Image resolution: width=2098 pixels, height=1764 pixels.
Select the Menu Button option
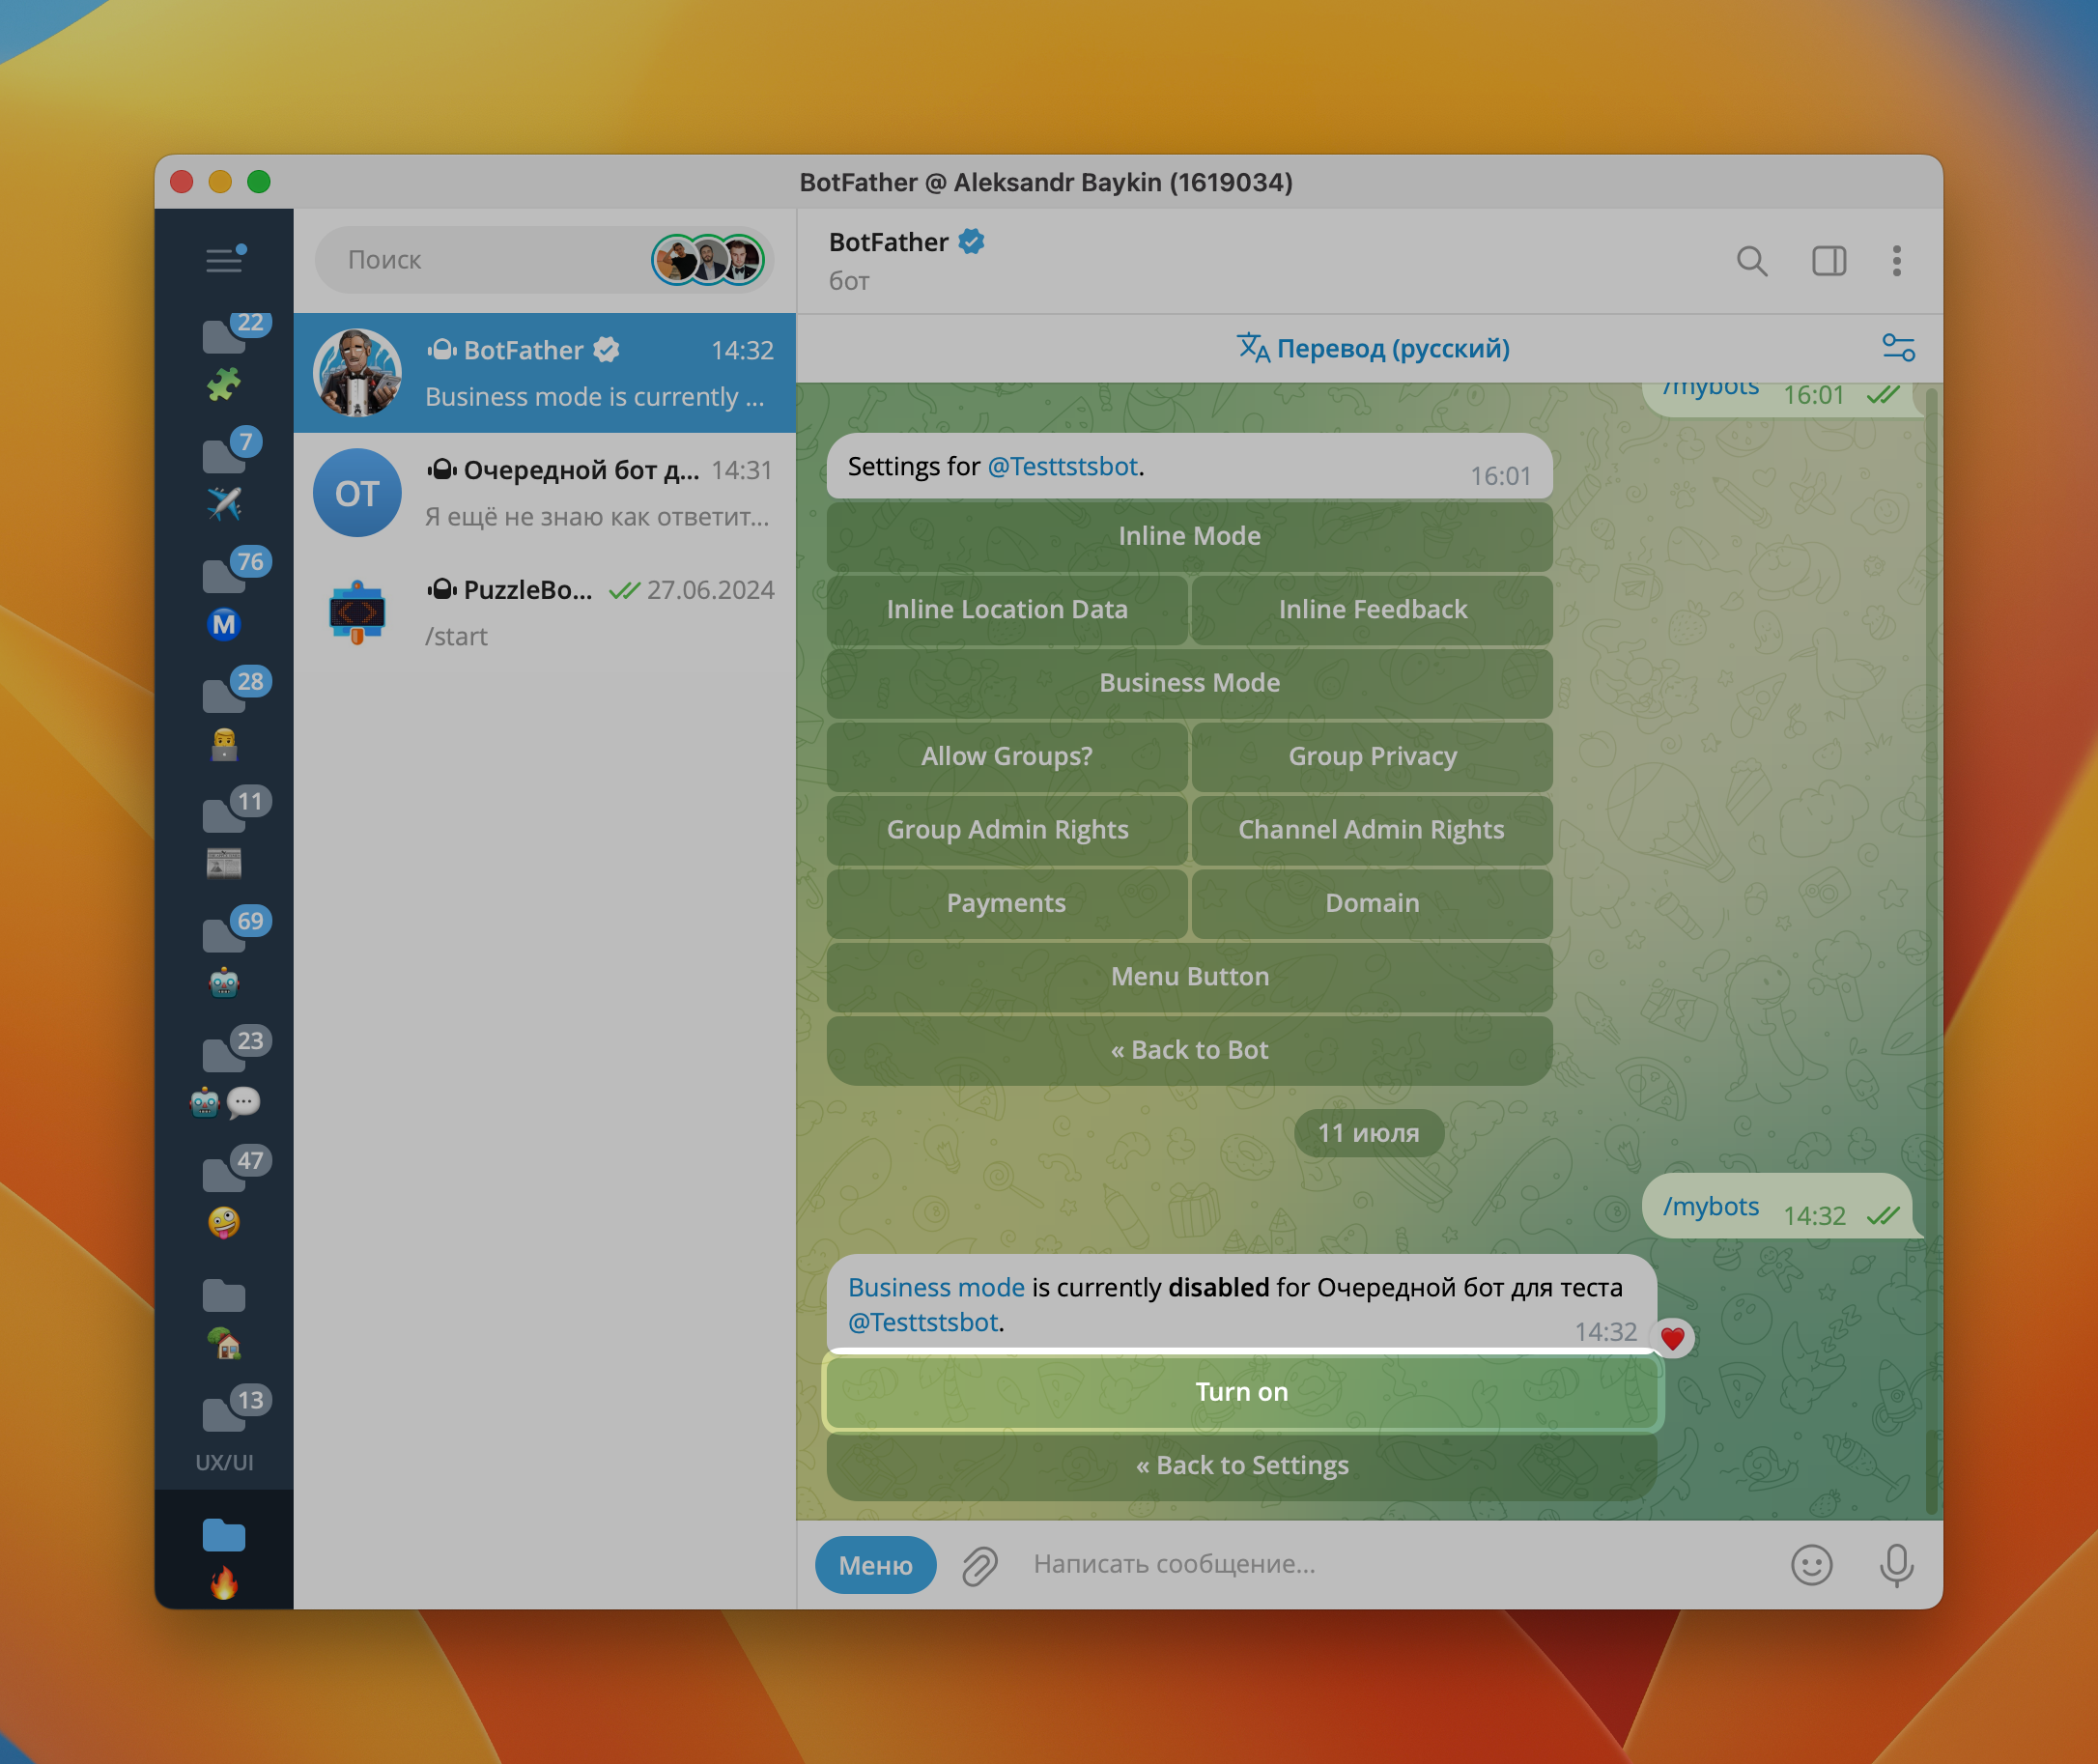pyautogui.click(x=1189, y=976)
